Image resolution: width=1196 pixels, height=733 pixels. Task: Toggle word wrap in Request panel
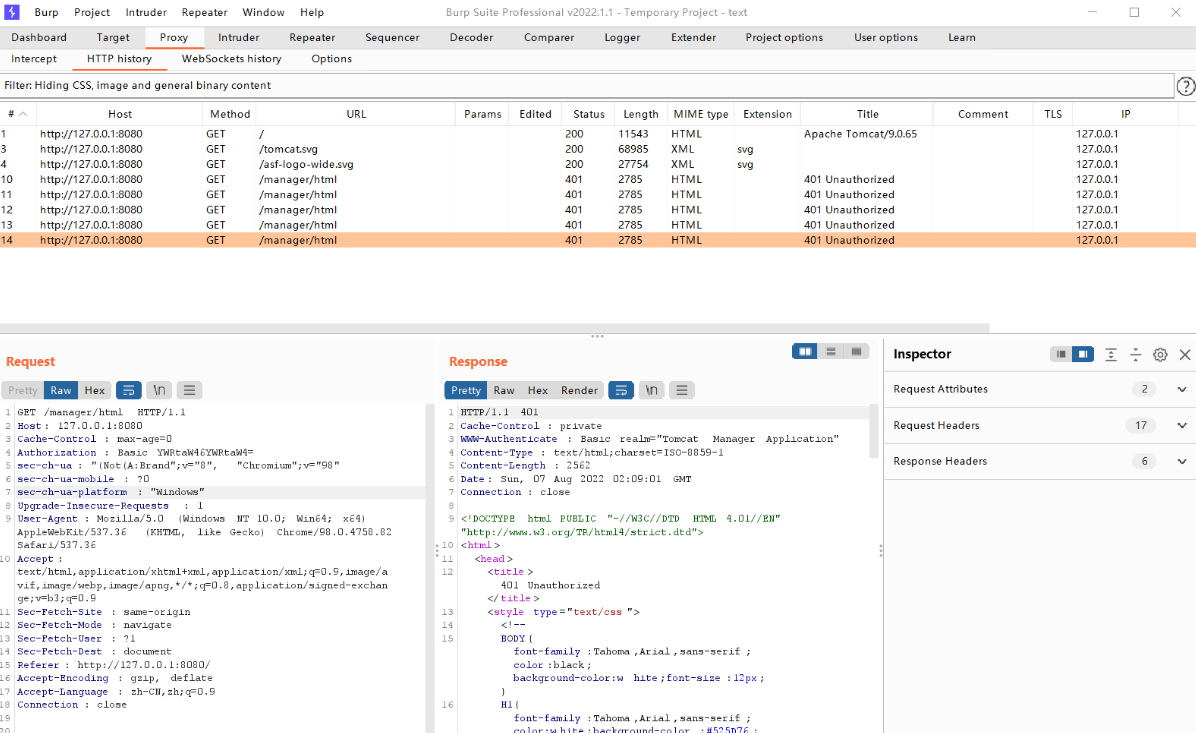pyautogui.click(x=128, y=390)
